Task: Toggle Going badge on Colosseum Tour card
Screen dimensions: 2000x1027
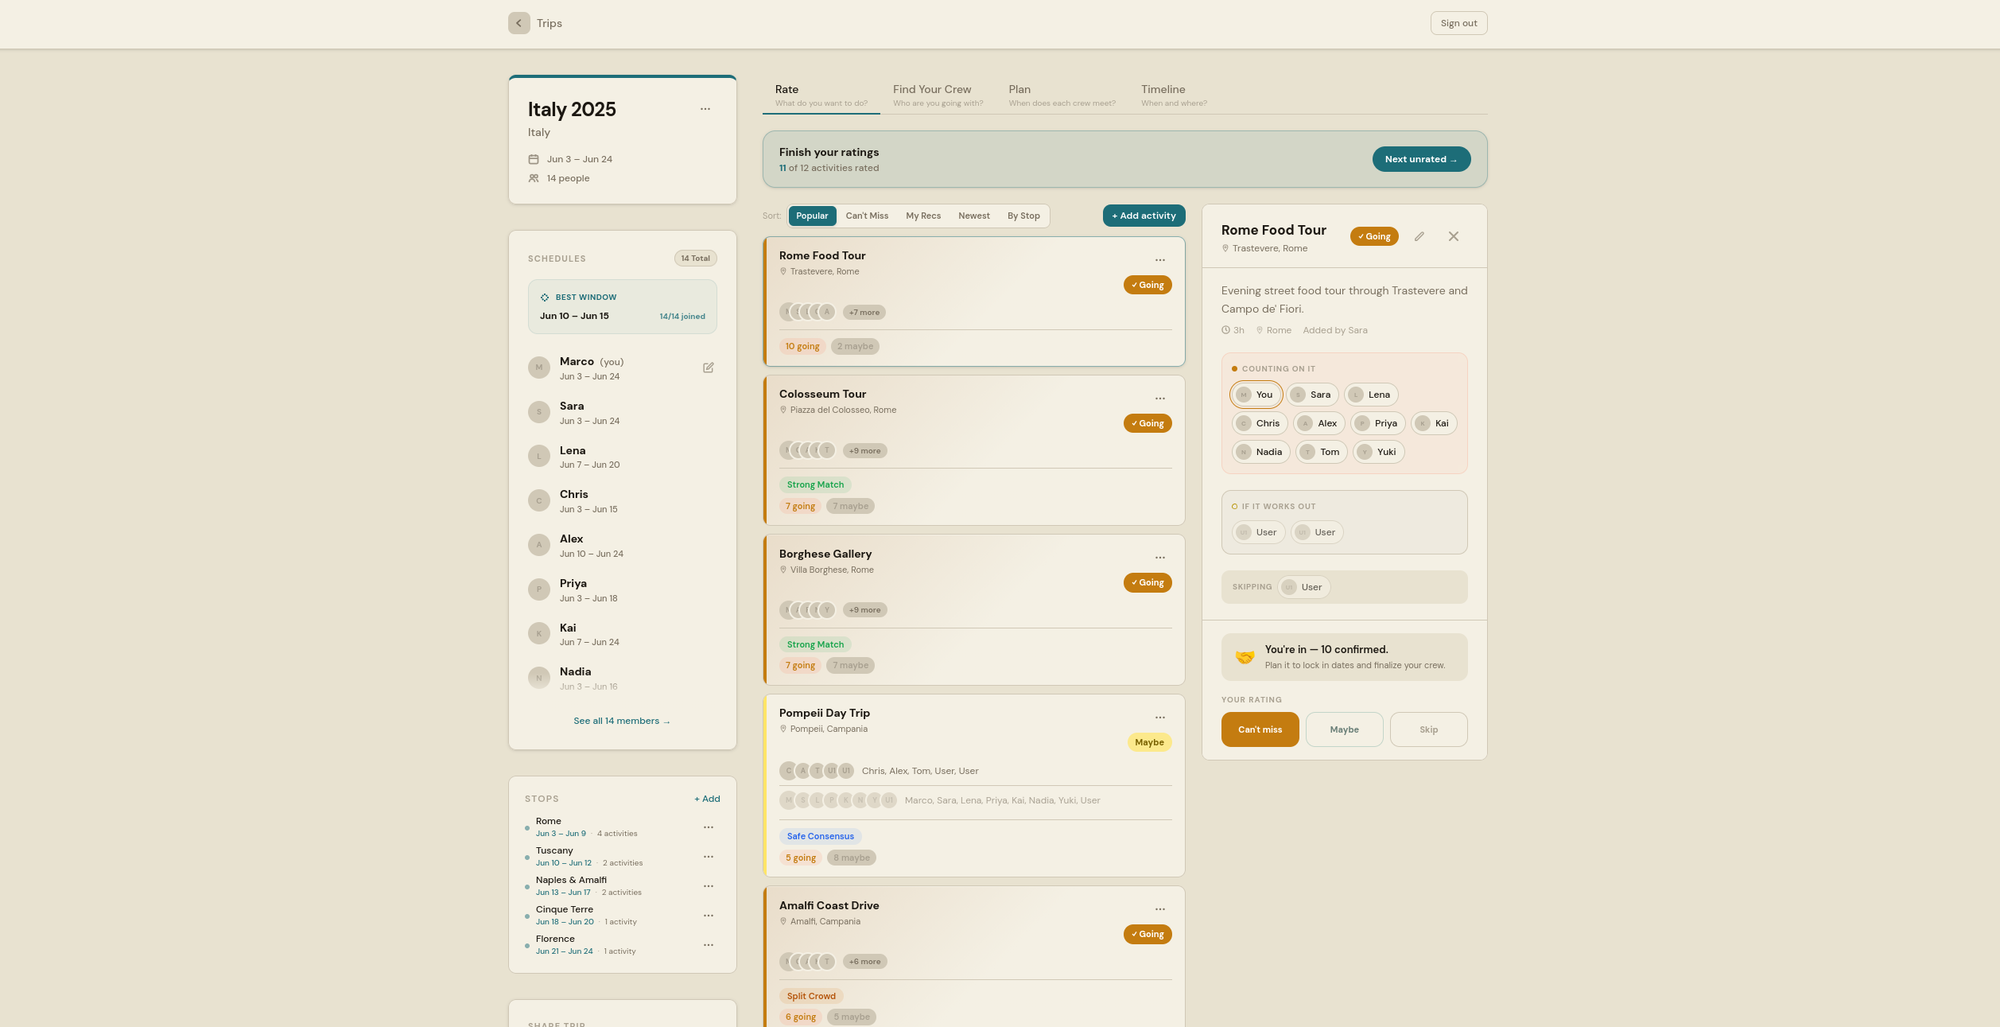Action: pyautogui.click(x=1148, y=424)
